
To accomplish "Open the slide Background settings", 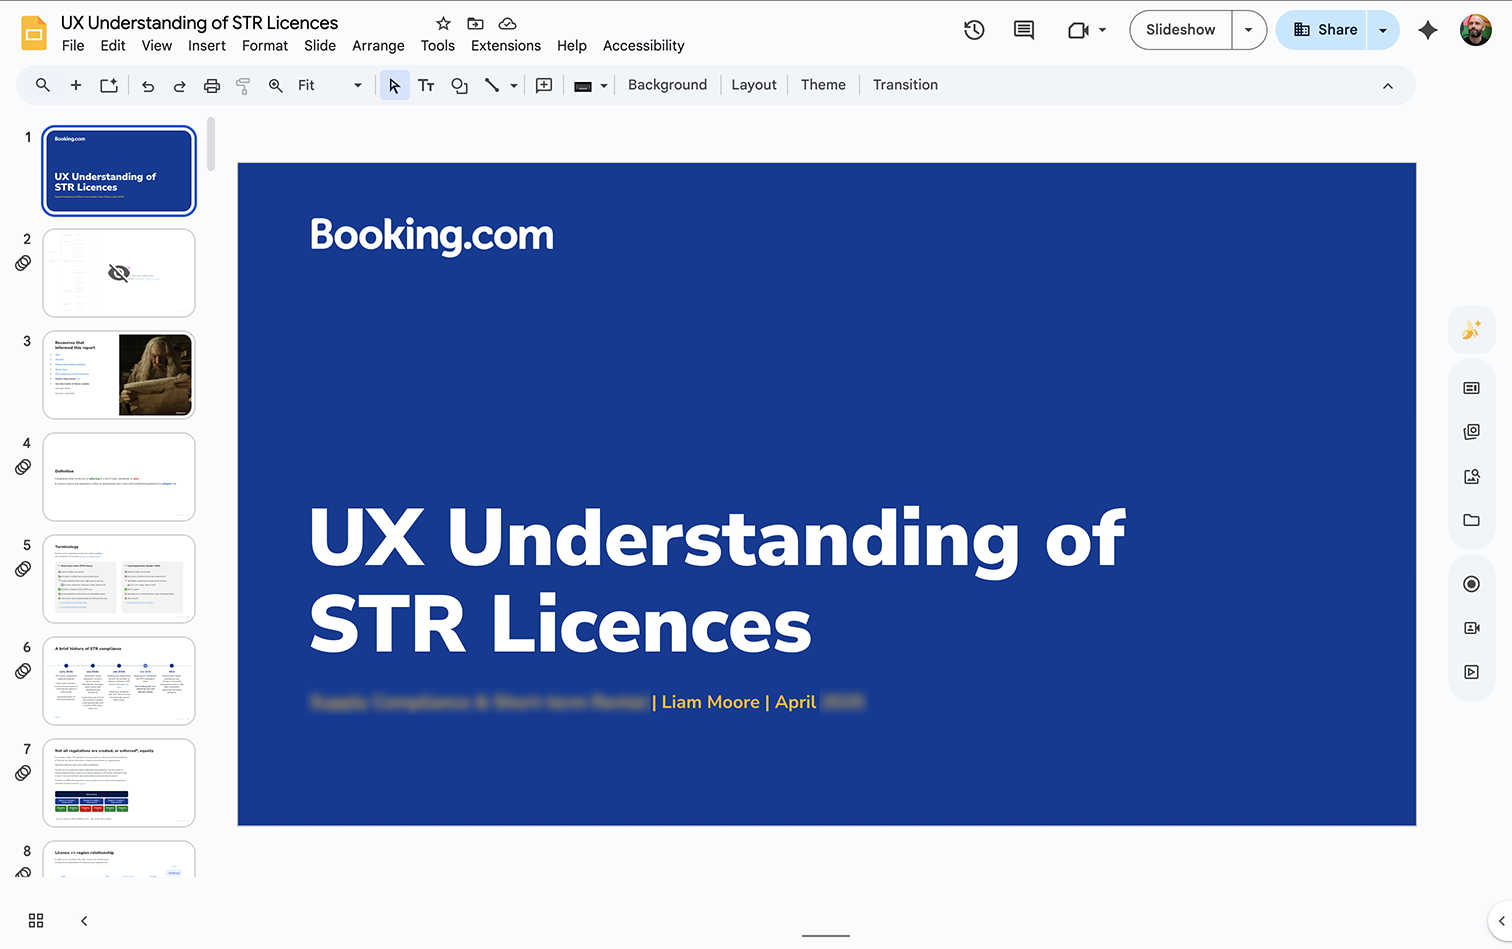I will pos(667,85).
